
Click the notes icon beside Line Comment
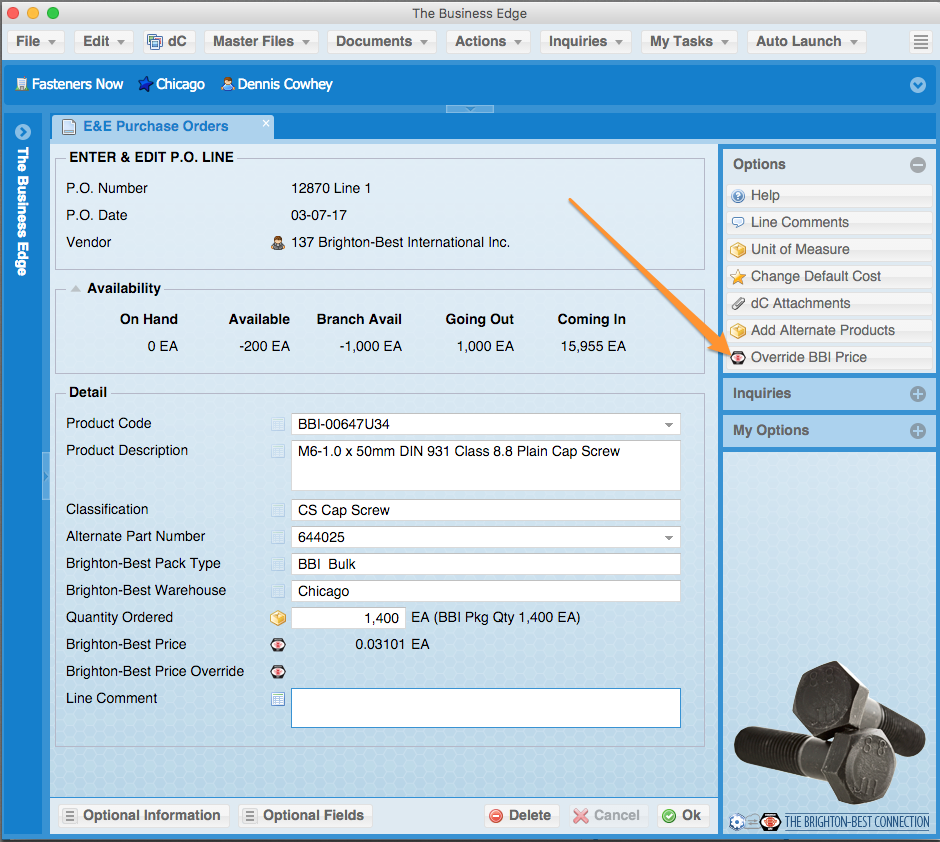(278, 699)
